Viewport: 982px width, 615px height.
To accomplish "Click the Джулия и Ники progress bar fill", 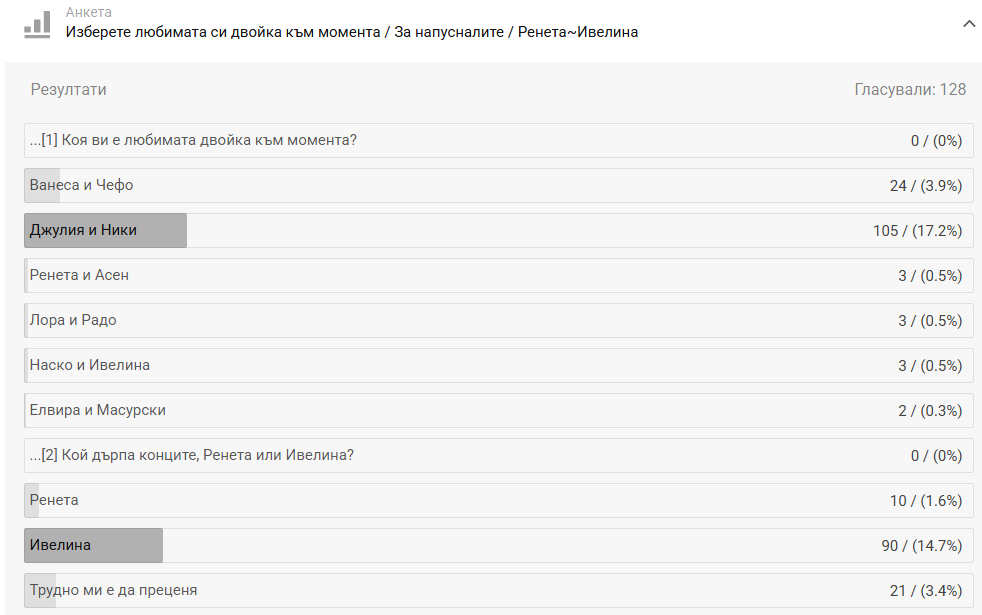I will coord(105,230).
